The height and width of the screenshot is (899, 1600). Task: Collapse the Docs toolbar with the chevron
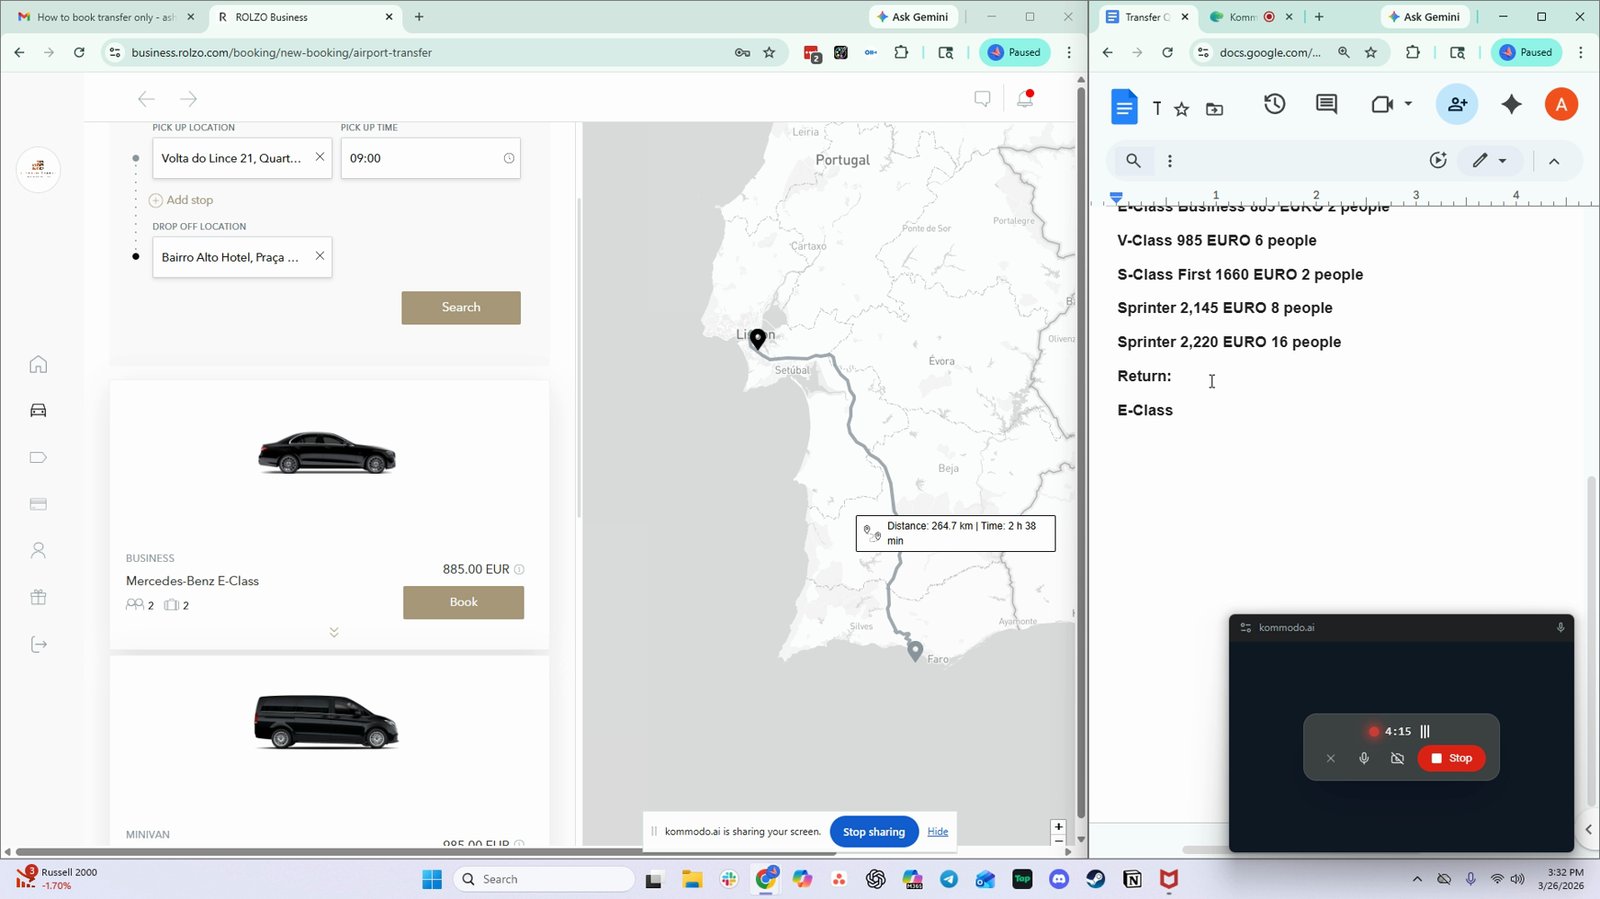point(1554,161)
